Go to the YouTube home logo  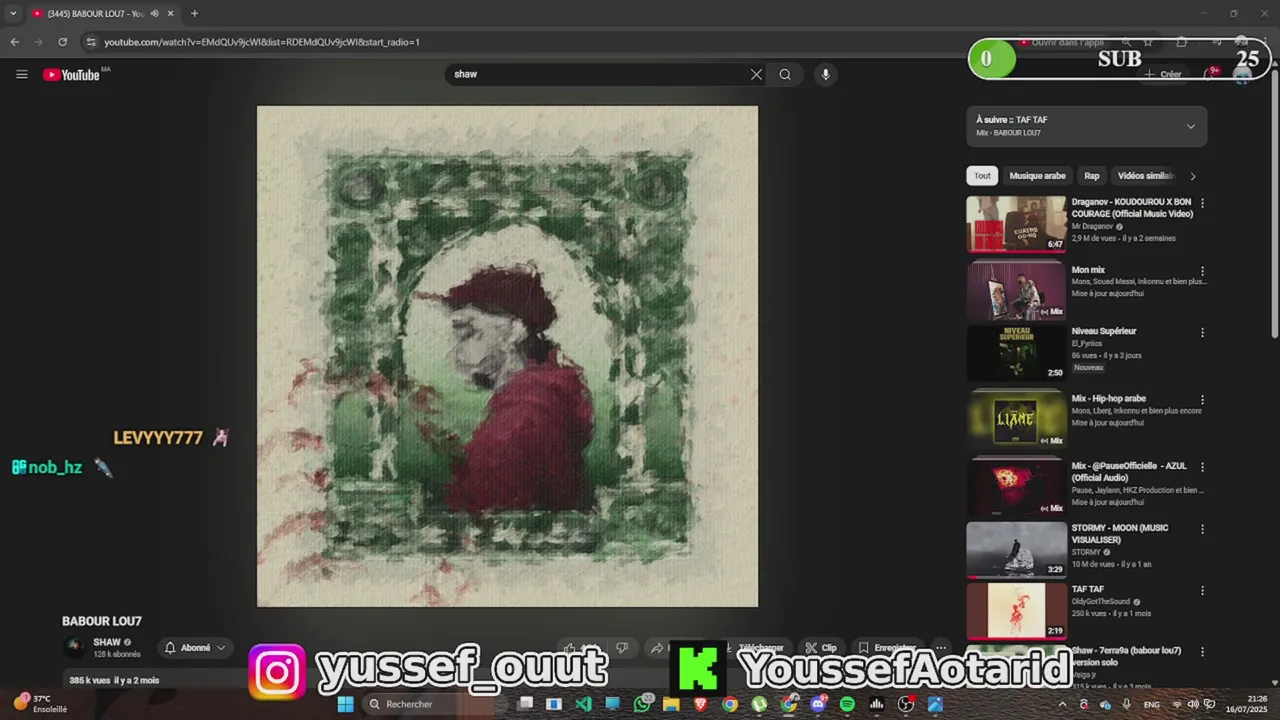pos(72,75)
